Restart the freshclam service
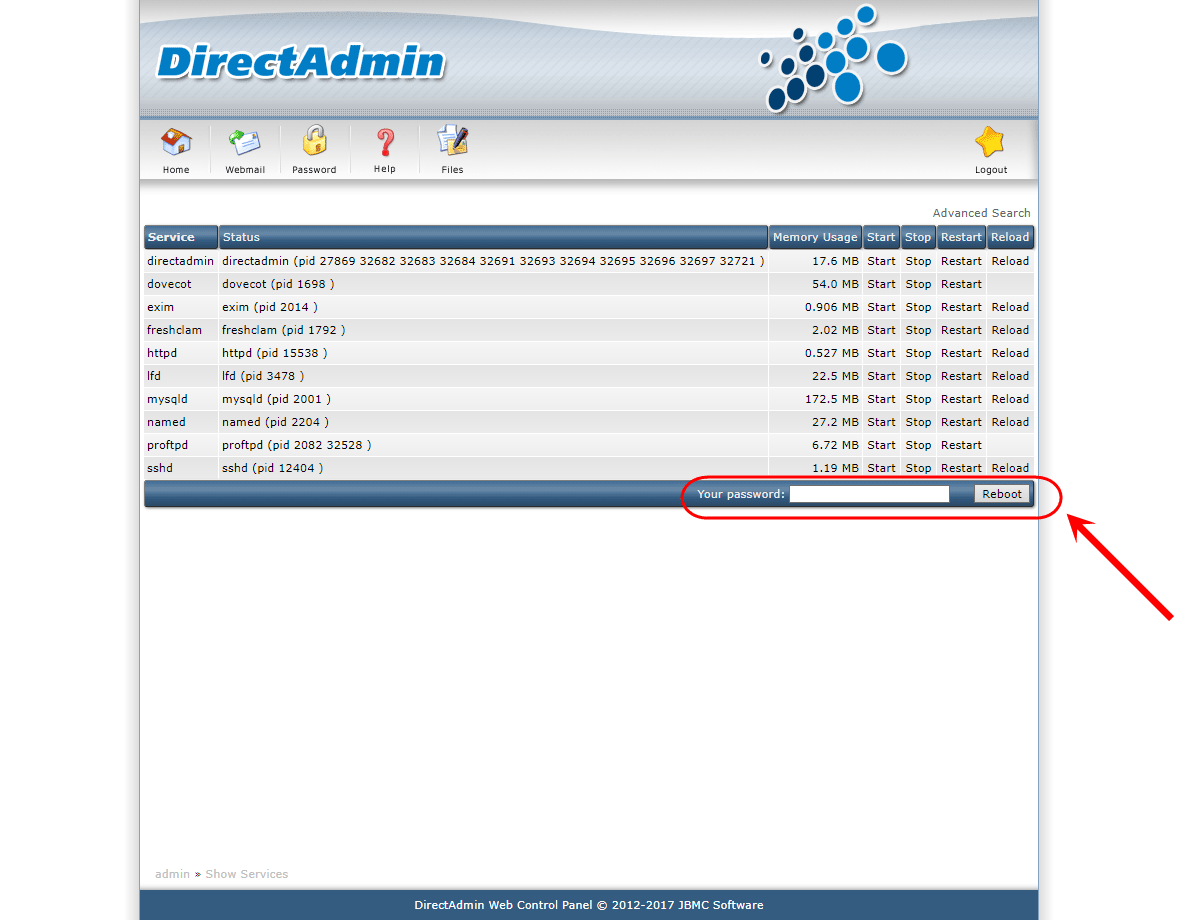Viewport: 1179px width, 920px height. point(961,330)
